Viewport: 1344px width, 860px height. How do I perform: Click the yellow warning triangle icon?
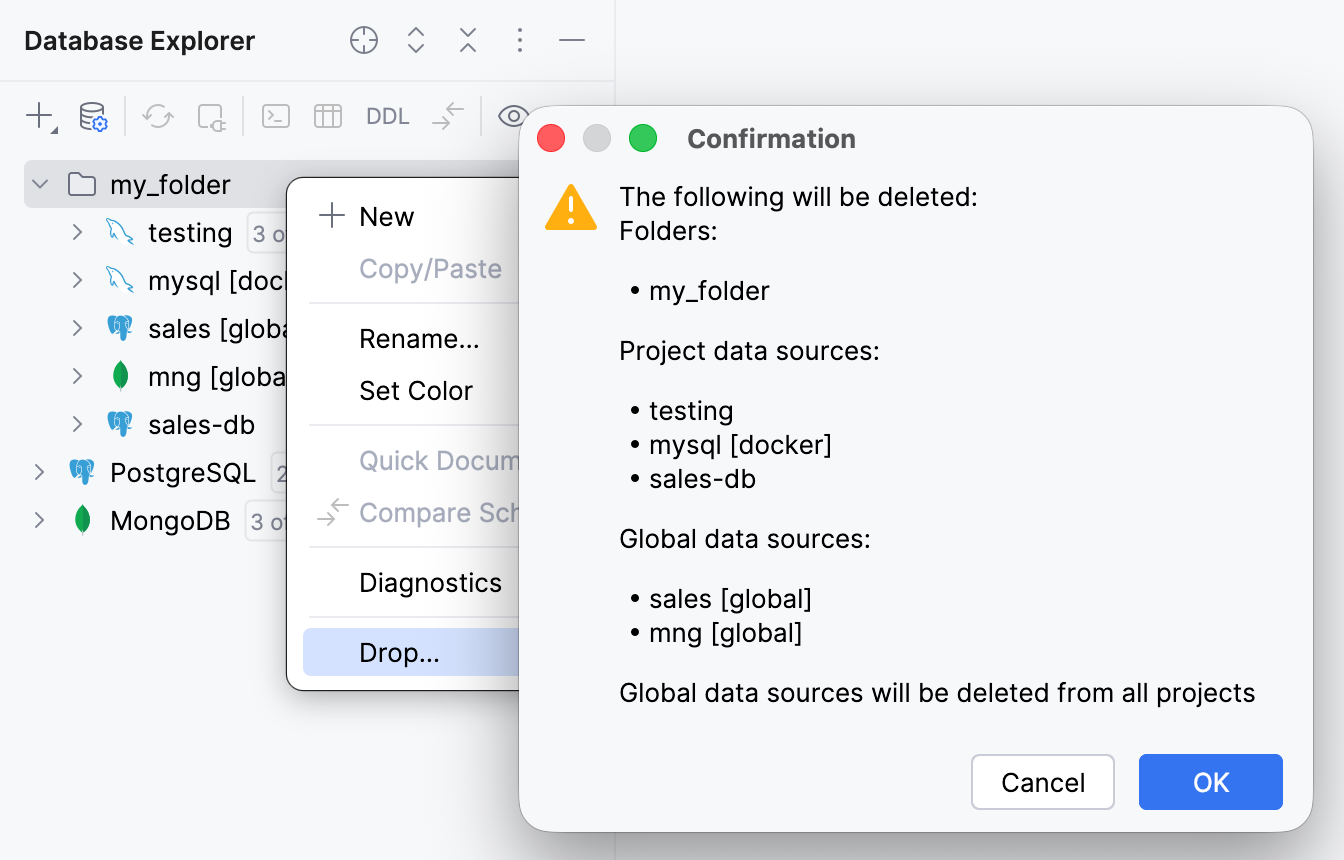571,208
